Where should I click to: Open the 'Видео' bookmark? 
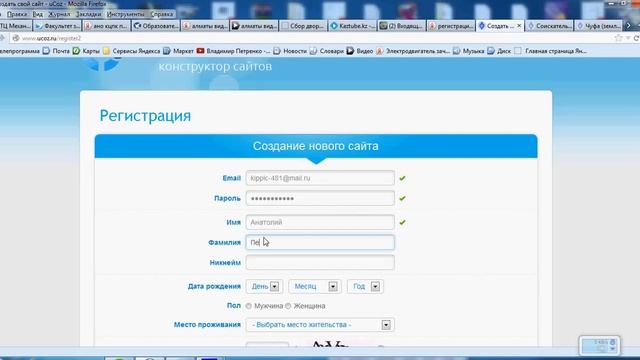[360, 51]
